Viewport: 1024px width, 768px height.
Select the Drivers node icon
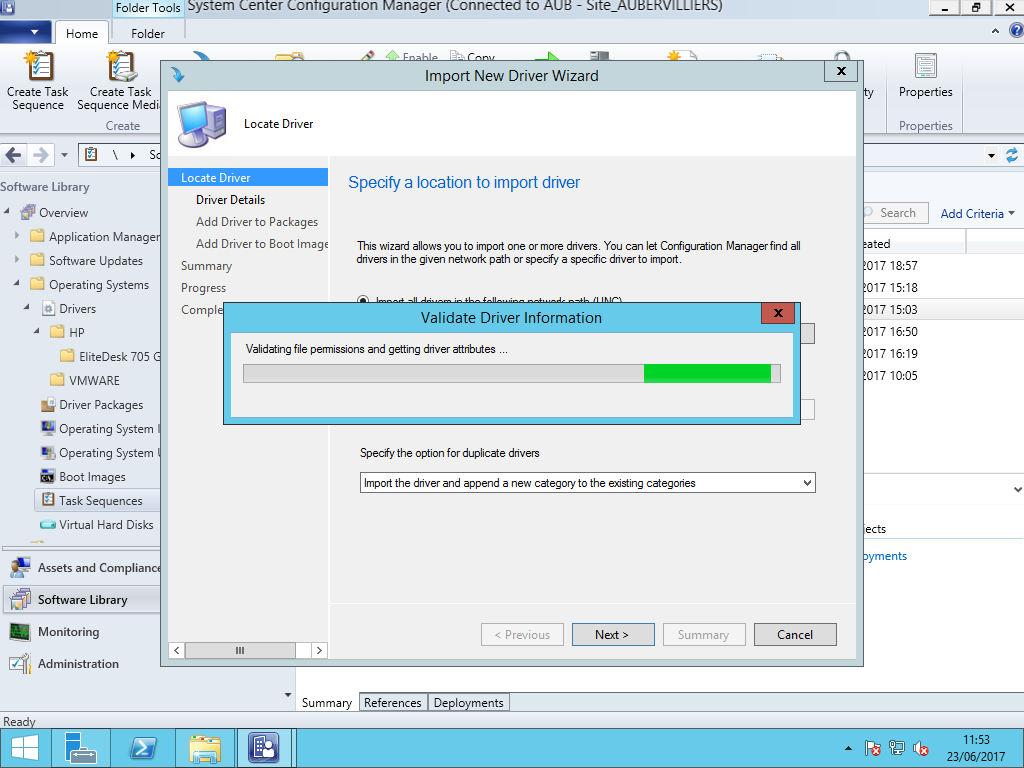coord(48,308)
